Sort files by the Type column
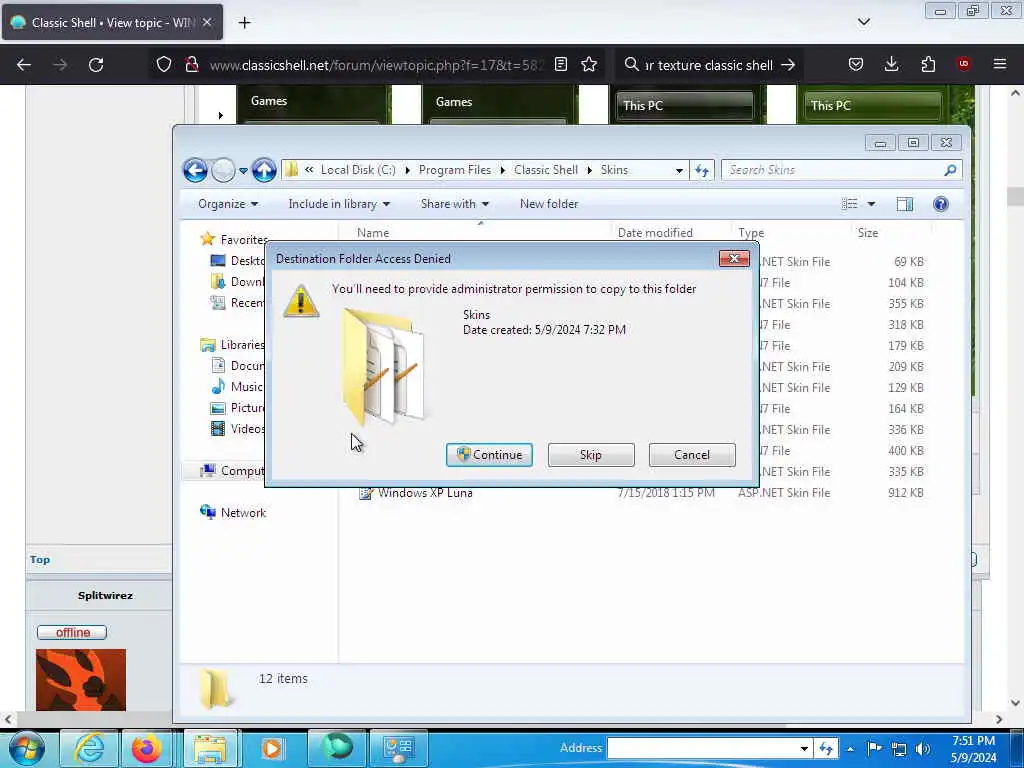Image resolution: width=1024 pixels, height=768 pixels. (751, 233)
